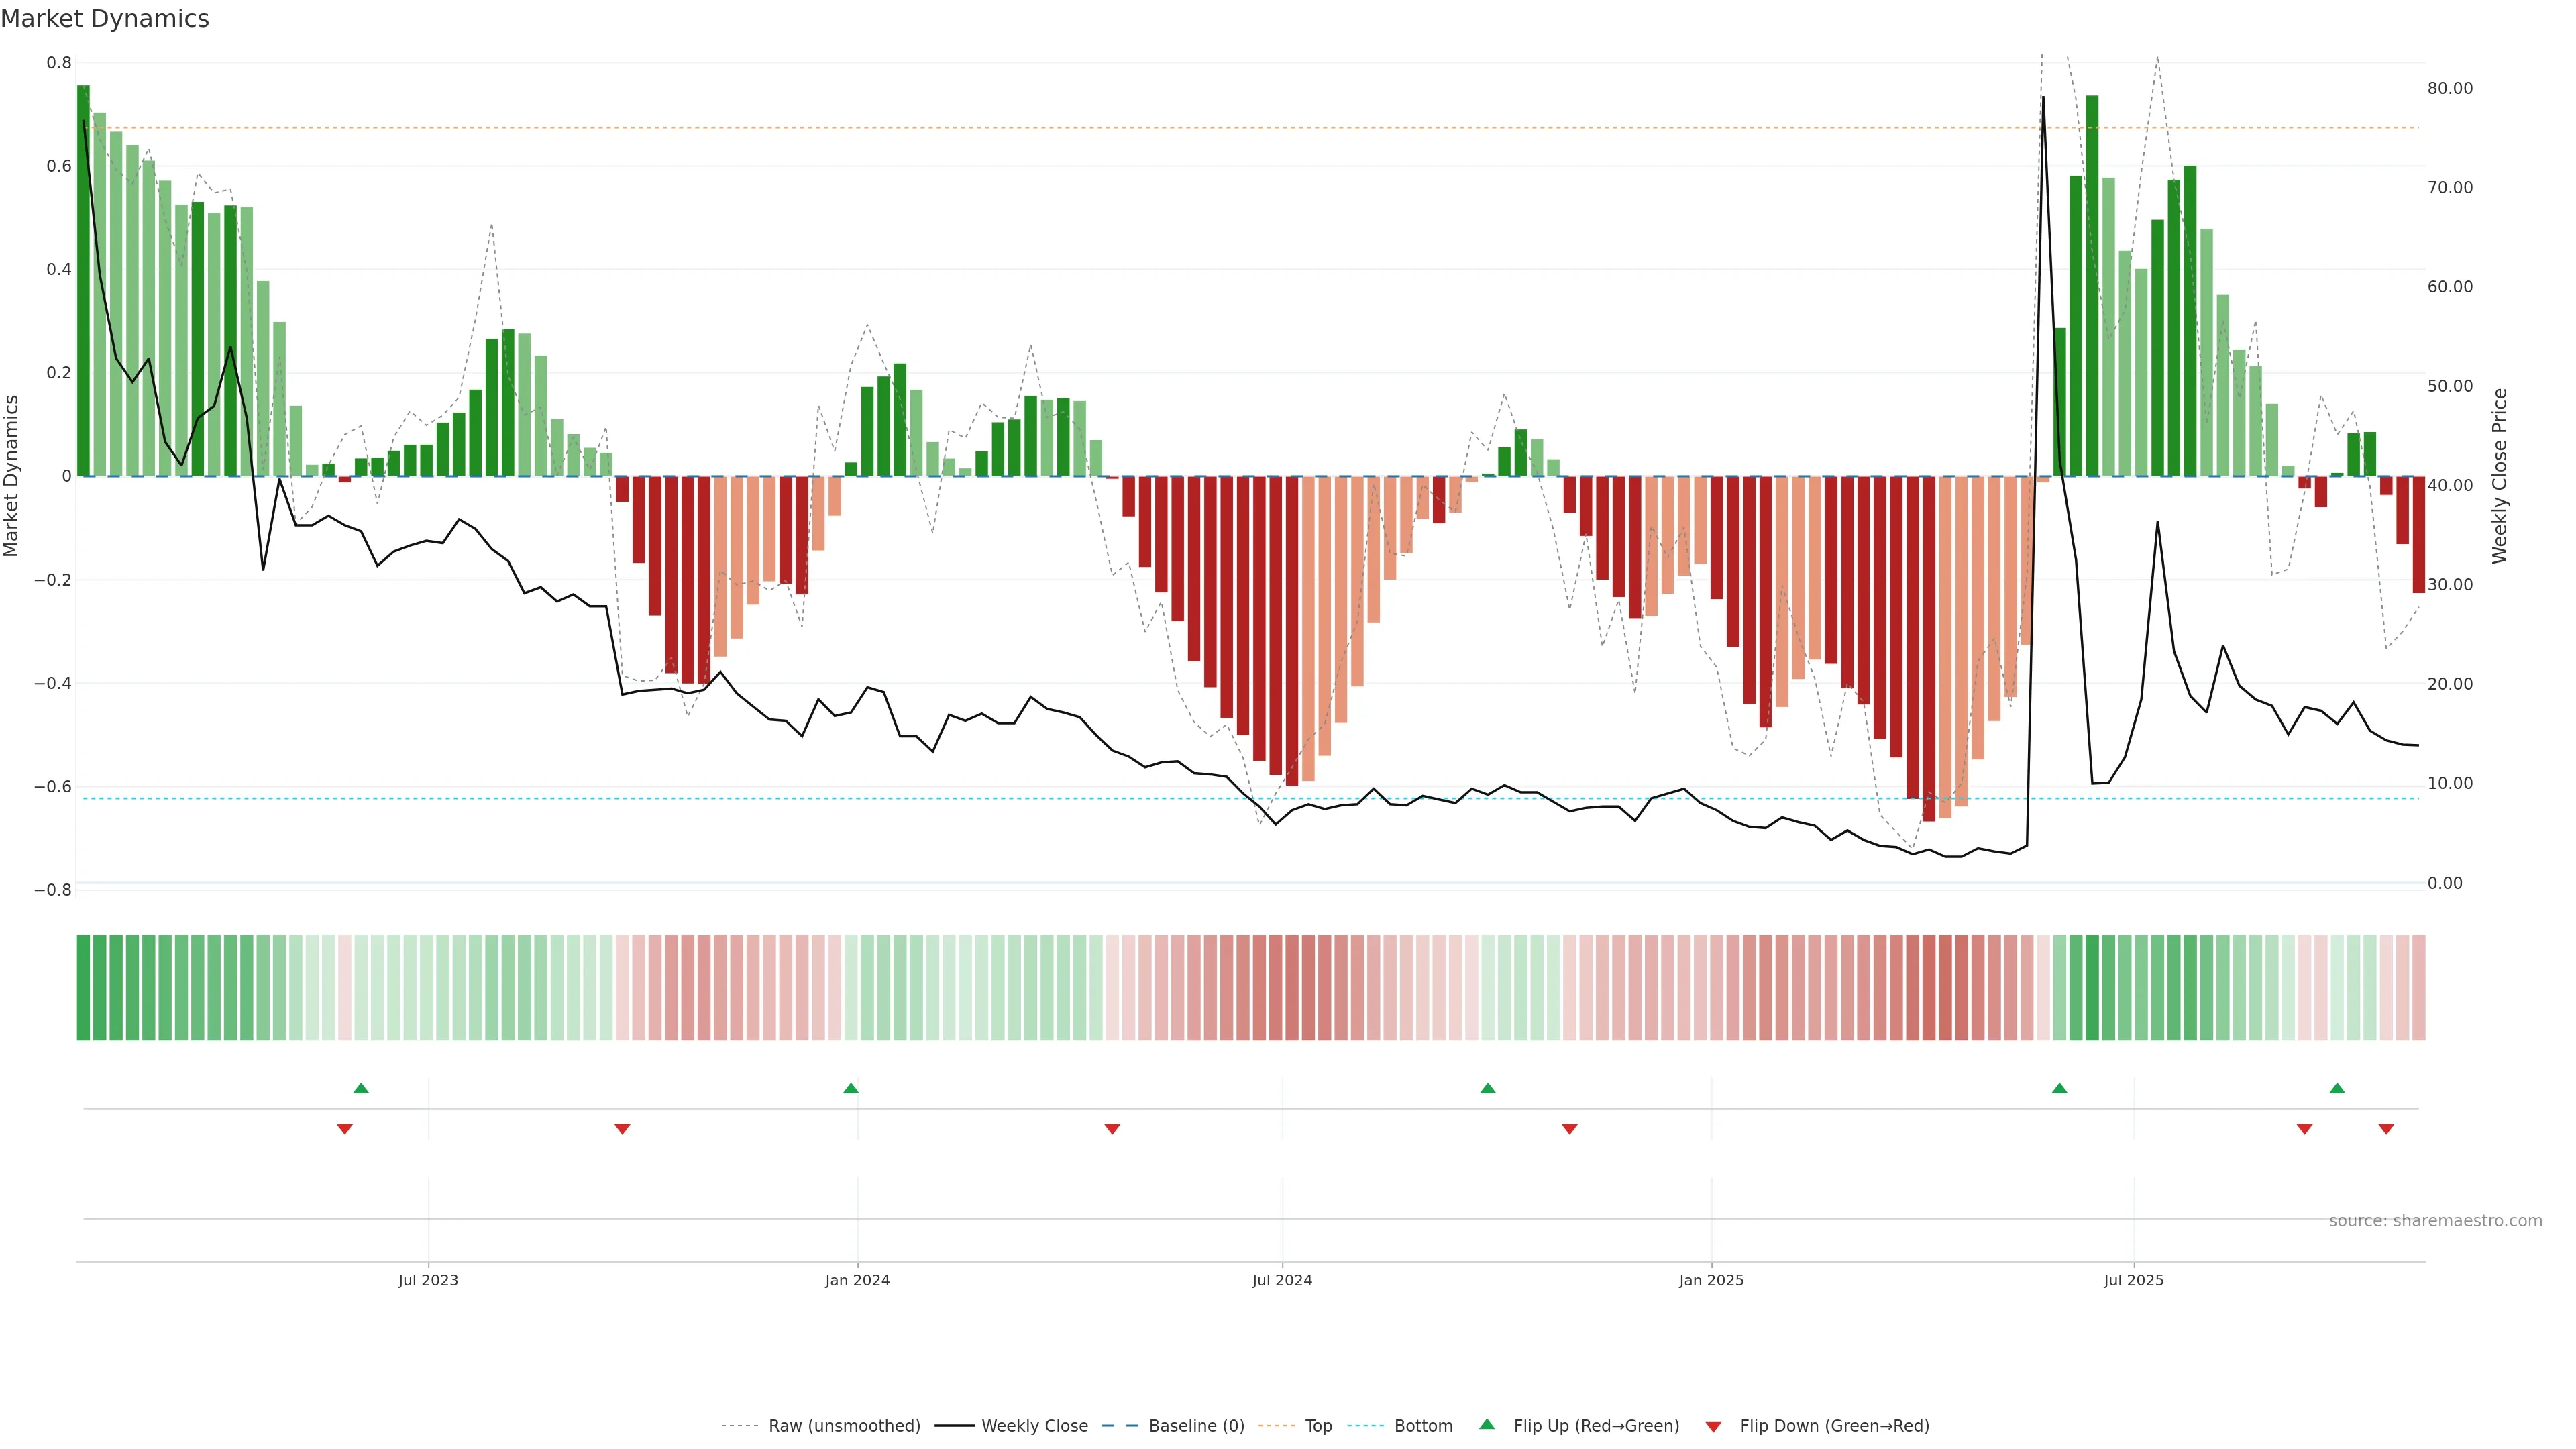Click the Weekly Close Price right axis title
Viewport: 2576px width, 1449px height.
(x=2500, y=476)
